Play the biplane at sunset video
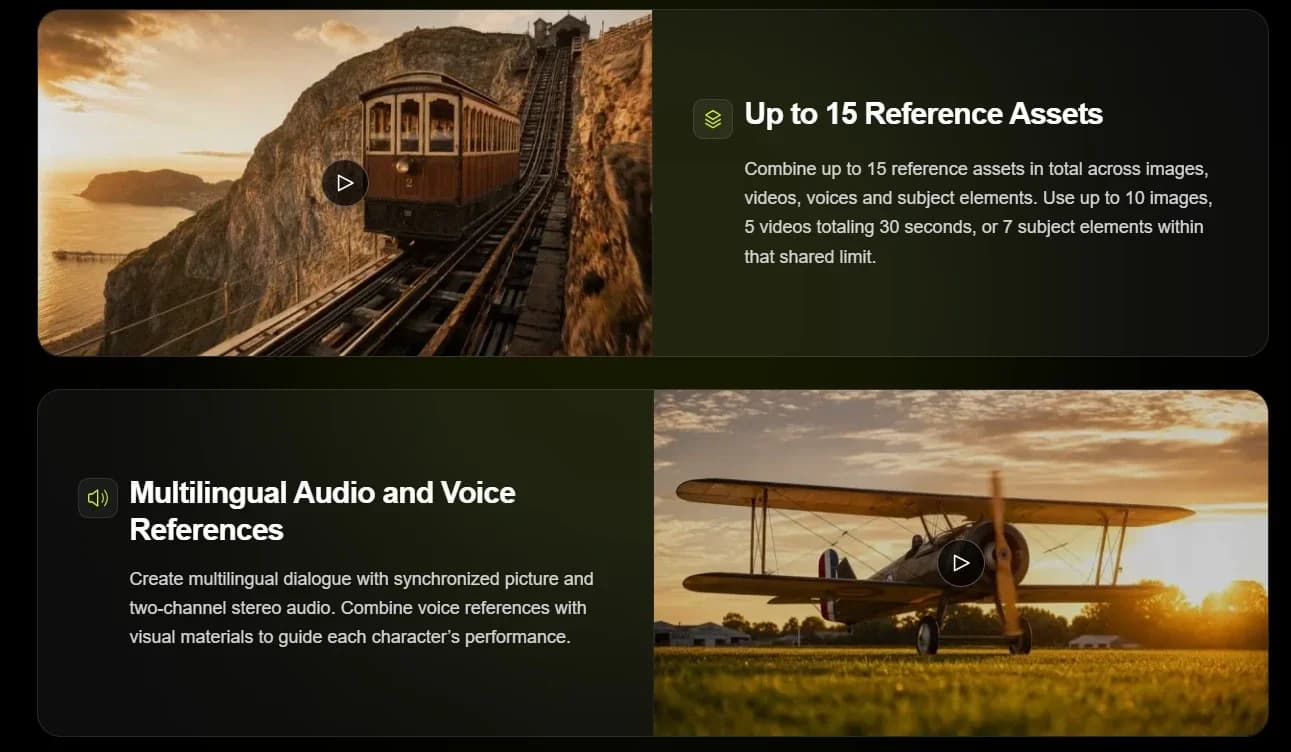This screenshot has height=752, width=1291. coord(961,563)
